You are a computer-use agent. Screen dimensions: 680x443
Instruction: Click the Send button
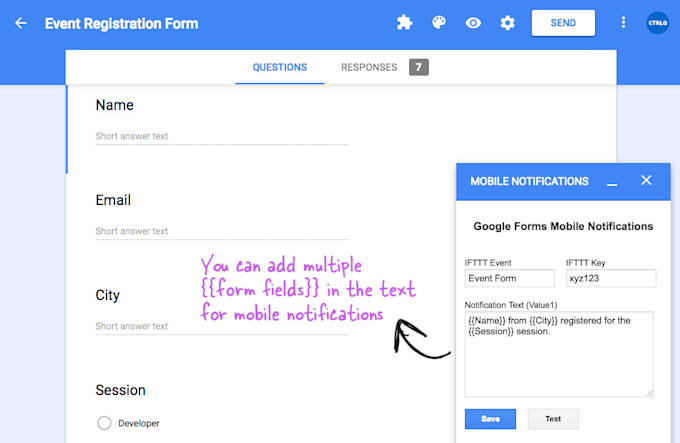563,23
